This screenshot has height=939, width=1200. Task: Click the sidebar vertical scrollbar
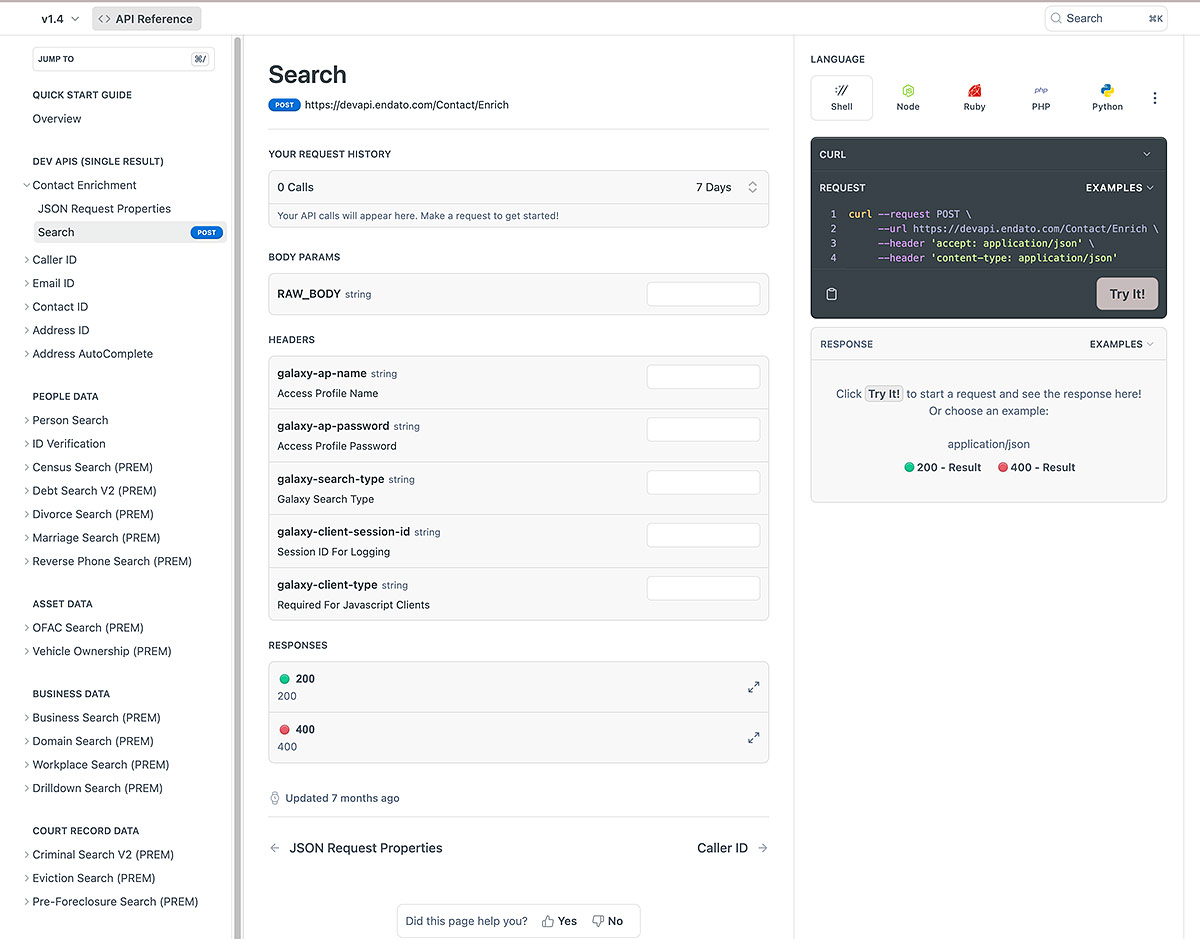point(238,487)
